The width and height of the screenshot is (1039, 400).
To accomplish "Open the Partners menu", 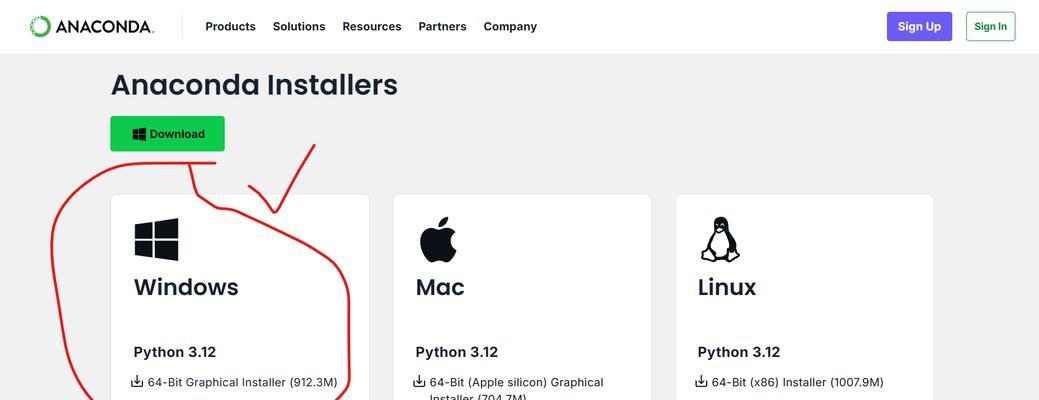I will pyautogui.click(x=443, y=26).
